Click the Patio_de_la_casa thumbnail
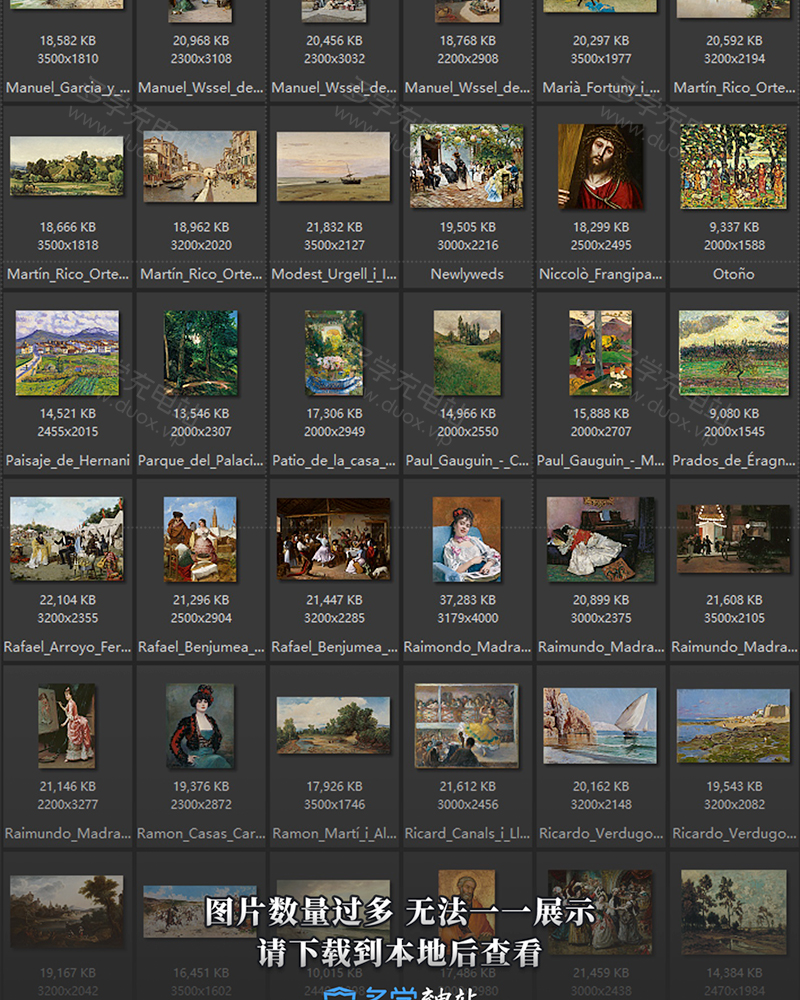Viewport: 800px width, 1000px height. pyautogui.click(x=334, y=352)
